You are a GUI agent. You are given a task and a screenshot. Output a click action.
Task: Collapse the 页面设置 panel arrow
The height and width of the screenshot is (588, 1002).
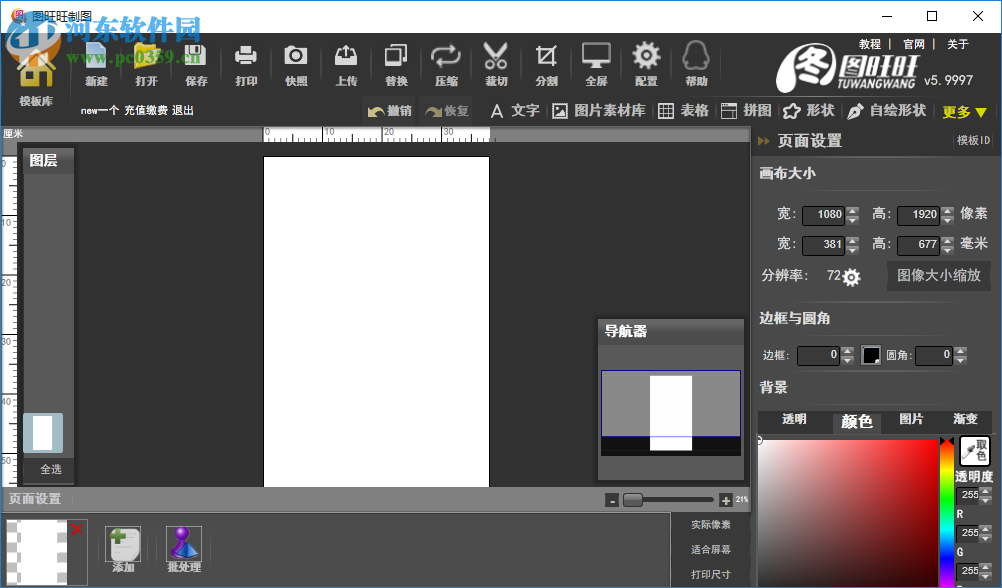pyautogui.click(x=764, y=141)
